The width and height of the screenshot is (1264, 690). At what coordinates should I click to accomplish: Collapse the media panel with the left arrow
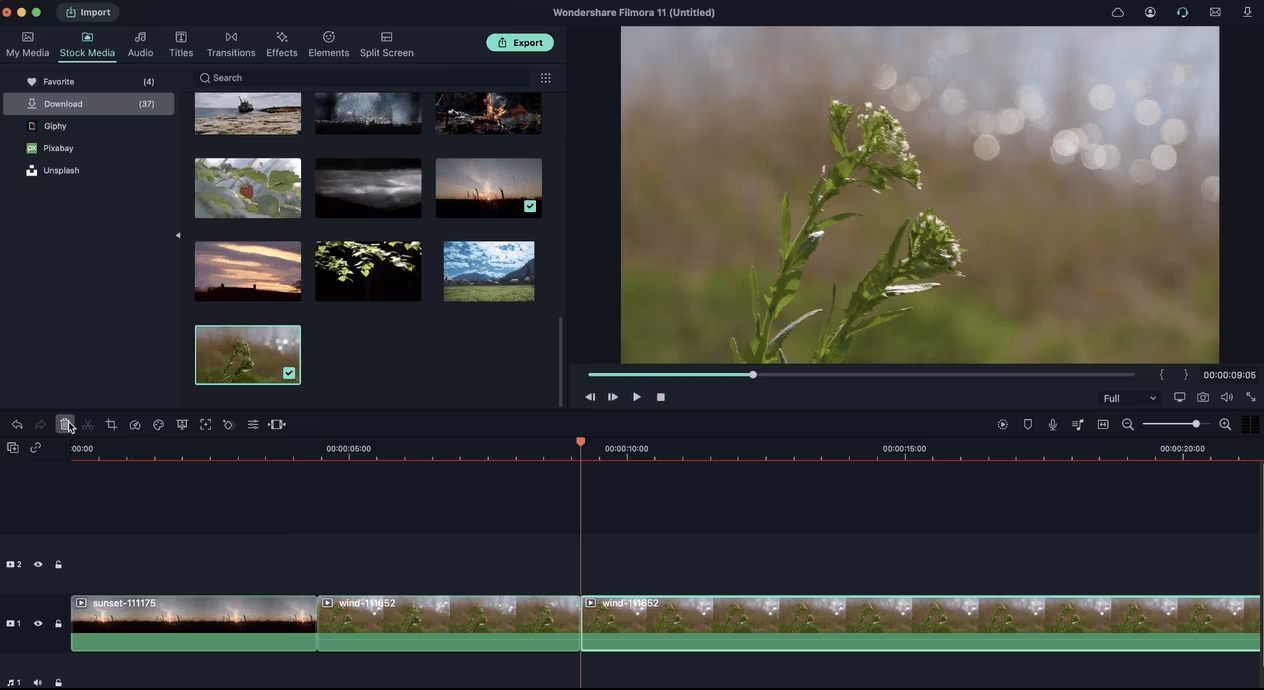[178, 236]
